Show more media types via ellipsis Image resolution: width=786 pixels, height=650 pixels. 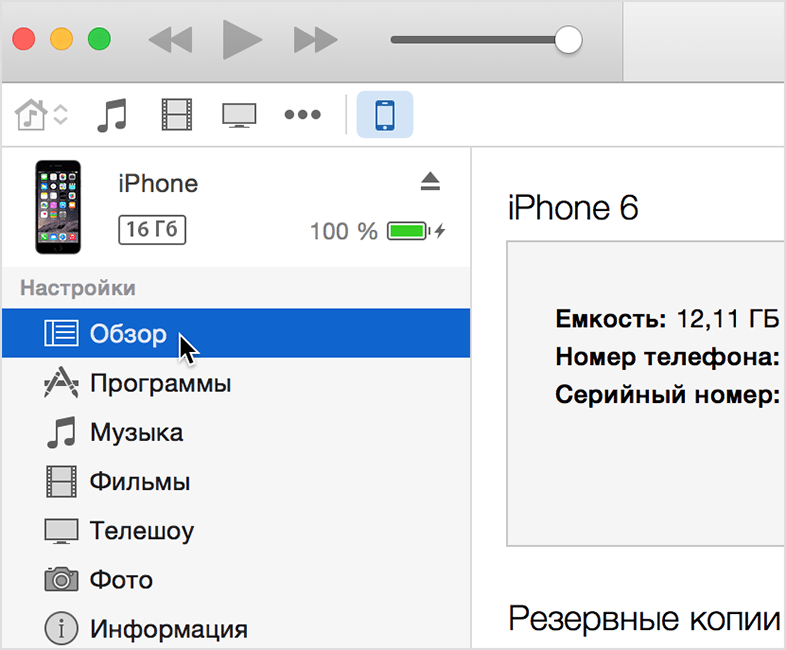302,115
